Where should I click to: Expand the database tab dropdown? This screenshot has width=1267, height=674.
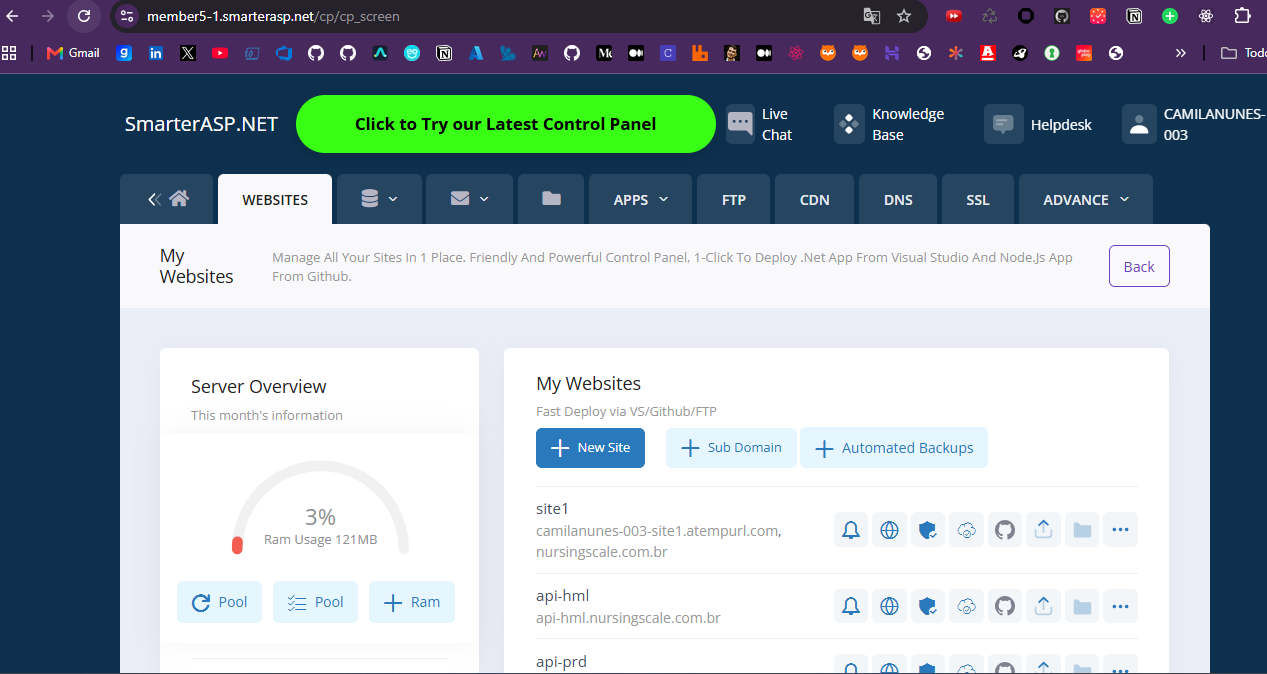379,199
